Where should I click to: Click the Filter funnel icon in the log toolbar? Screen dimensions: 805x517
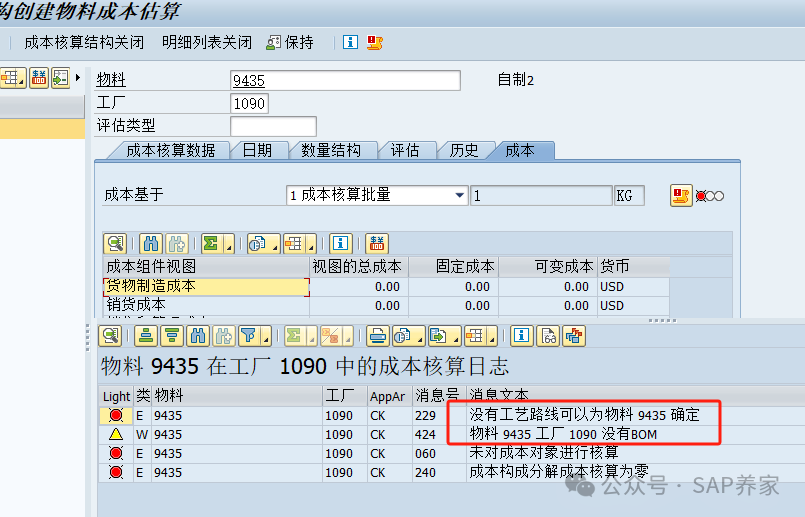249,336
